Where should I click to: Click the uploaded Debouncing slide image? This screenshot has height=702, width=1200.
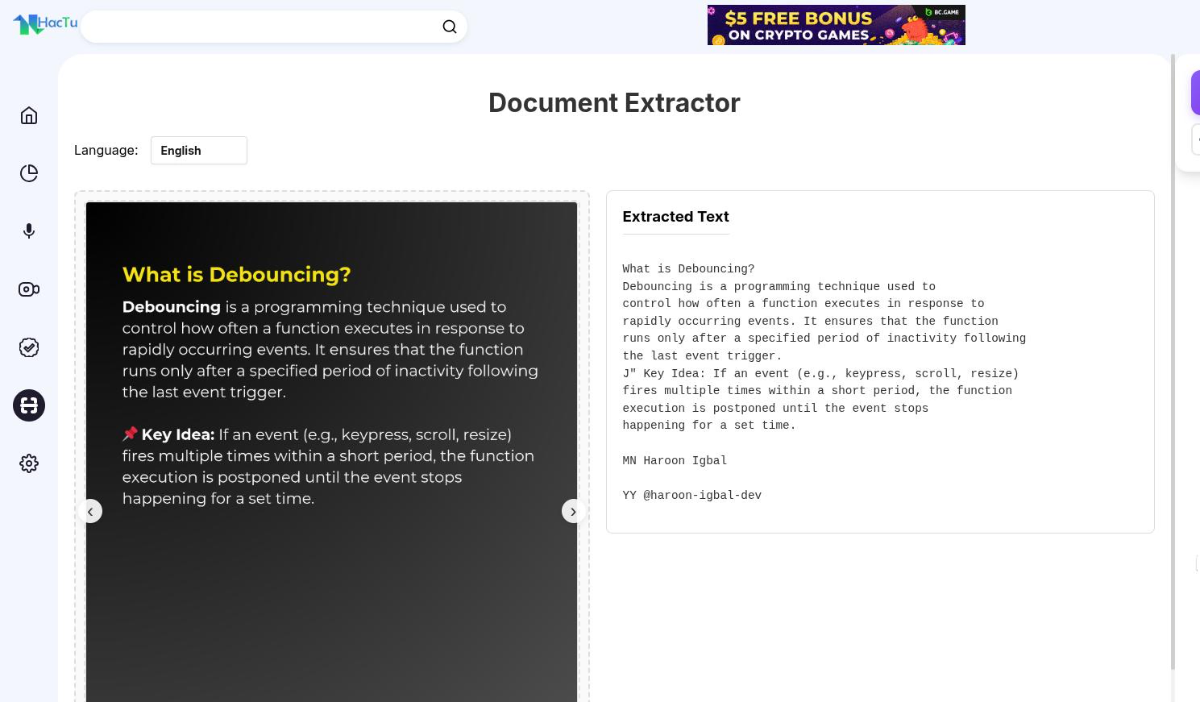click(x=331, y=452)
